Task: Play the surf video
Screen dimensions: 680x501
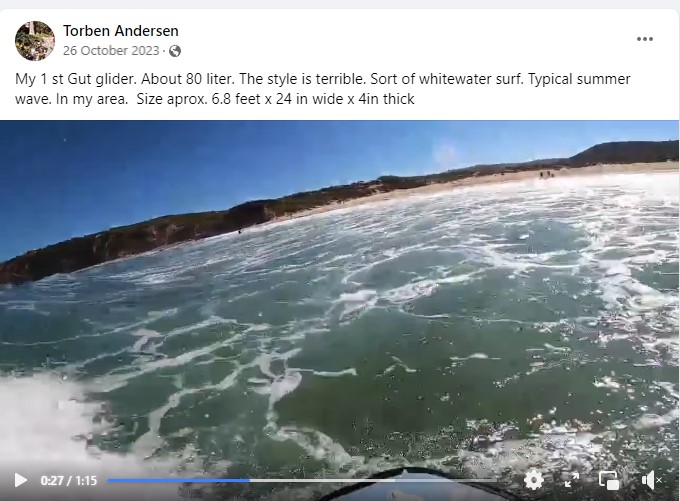Action: coord(20,480)
